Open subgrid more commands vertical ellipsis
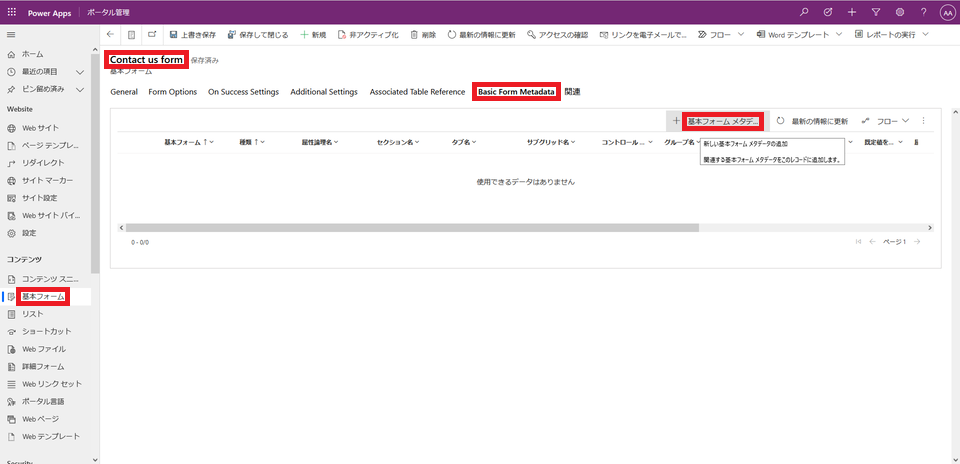 click(x=923, y=121)
